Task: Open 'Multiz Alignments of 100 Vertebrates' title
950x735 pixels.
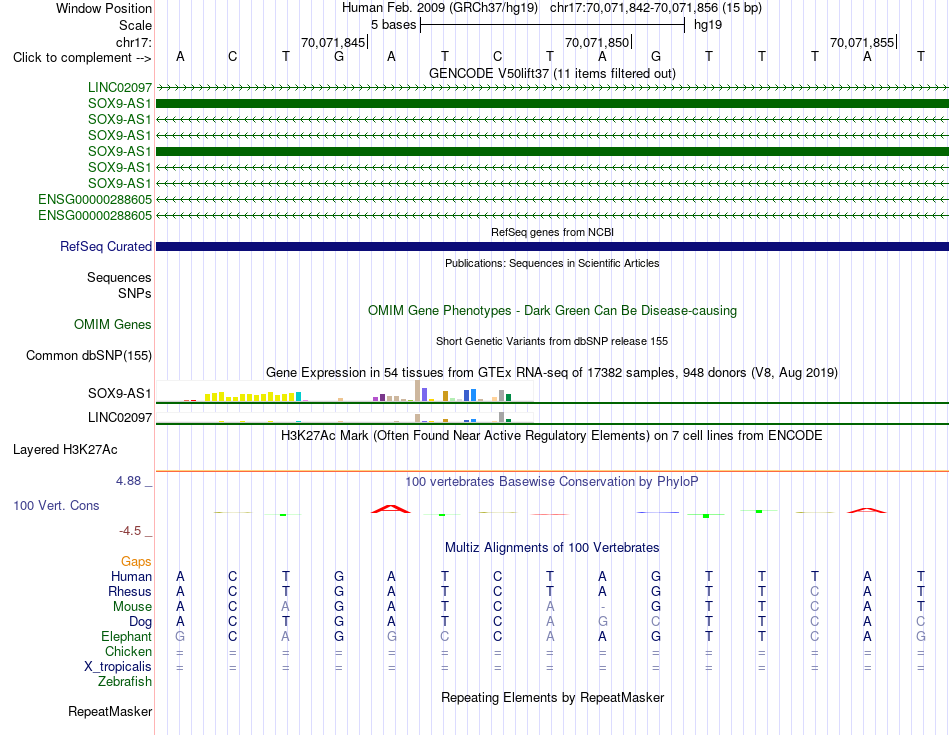Action: (x=552, y=548)
